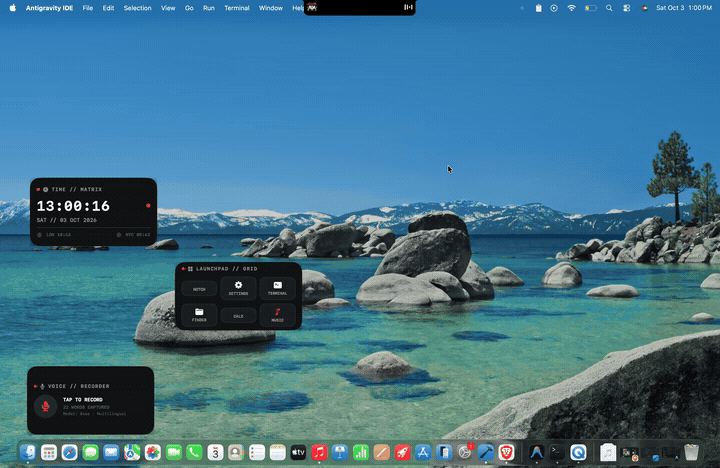The width and height of the screenshot is (720, 468).
Task: Open Apple TV from the Dock
Action: pyautogui.click(x=298, y=452)
